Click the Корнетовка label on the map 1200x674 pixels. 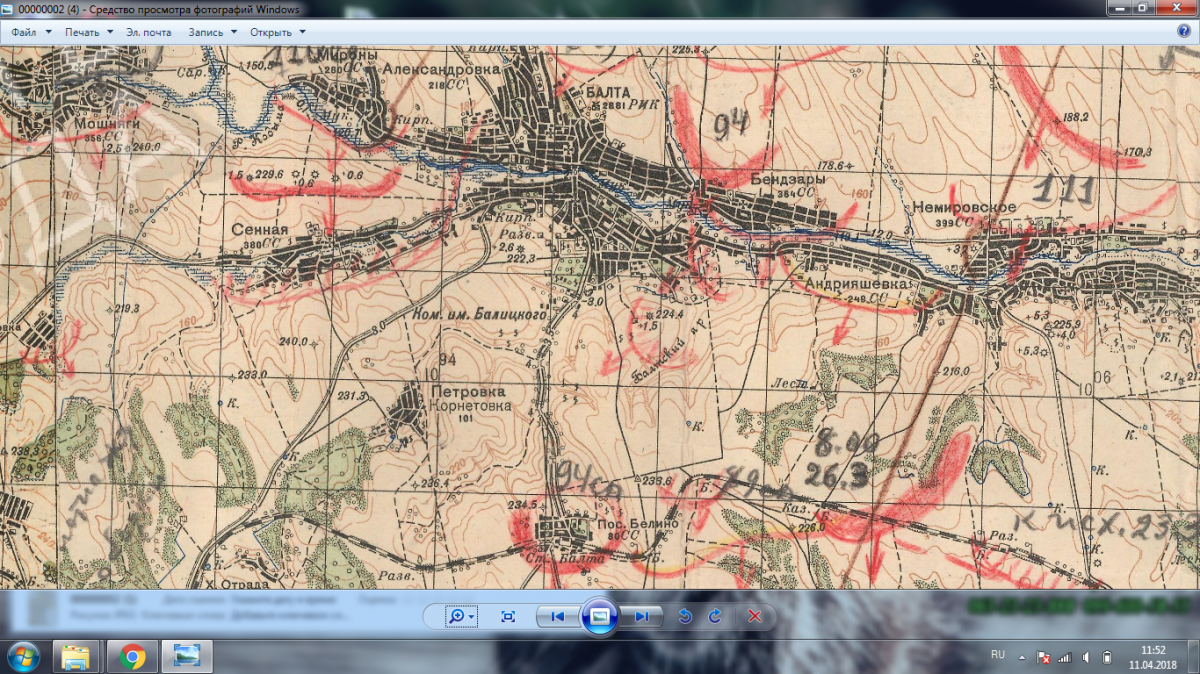pos(469,406)
